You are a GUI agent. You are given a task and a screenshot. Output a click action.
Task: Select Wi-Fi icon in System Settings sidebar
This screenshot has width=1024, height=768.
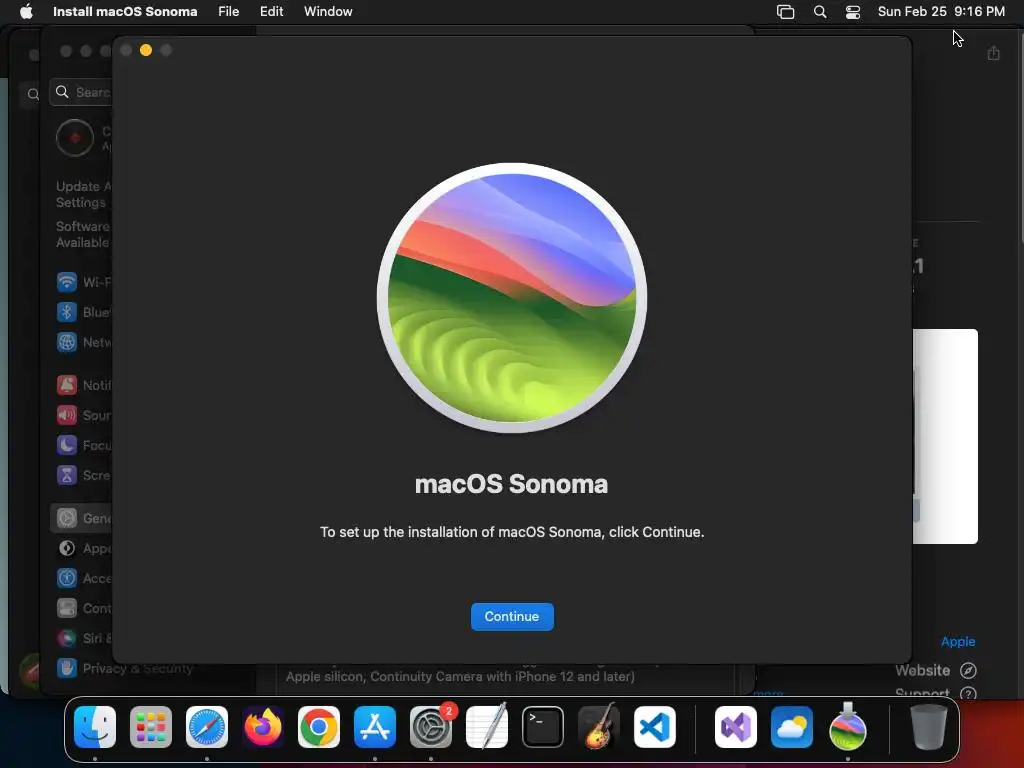67,282
